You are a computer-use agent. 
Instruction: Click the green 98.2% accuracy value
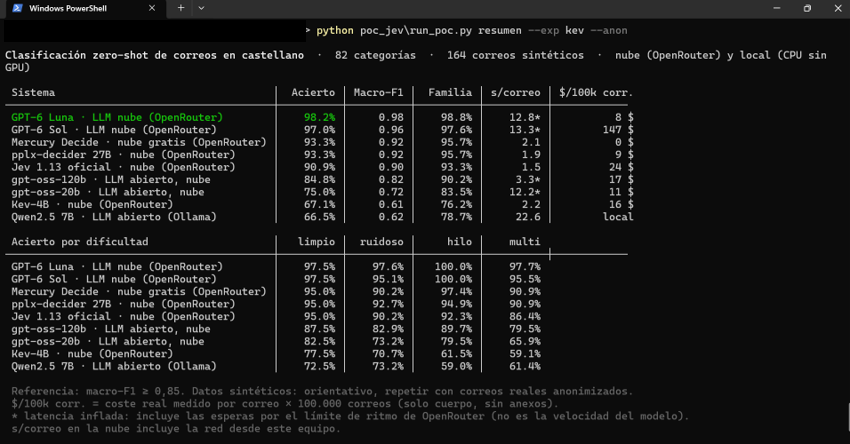[319, 117]
